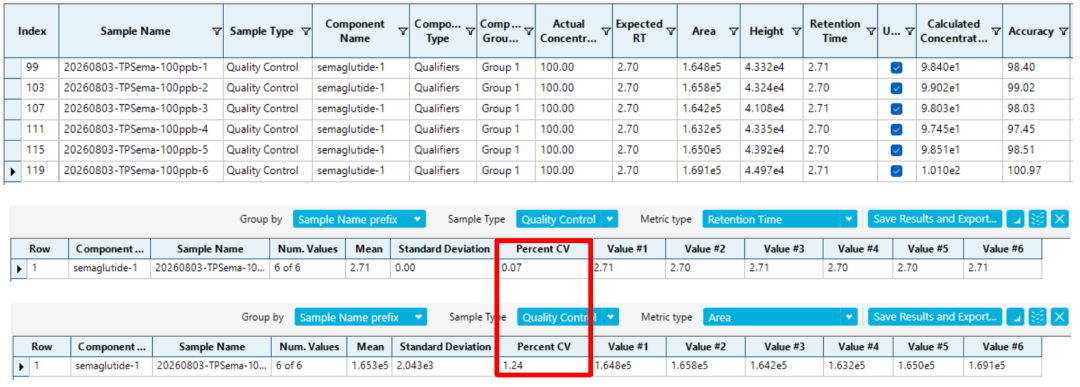Select sample name cell 20260803-TPSema-100ppb-3
This screenshot has height=387, width=1080.
[x=141, y=109]
